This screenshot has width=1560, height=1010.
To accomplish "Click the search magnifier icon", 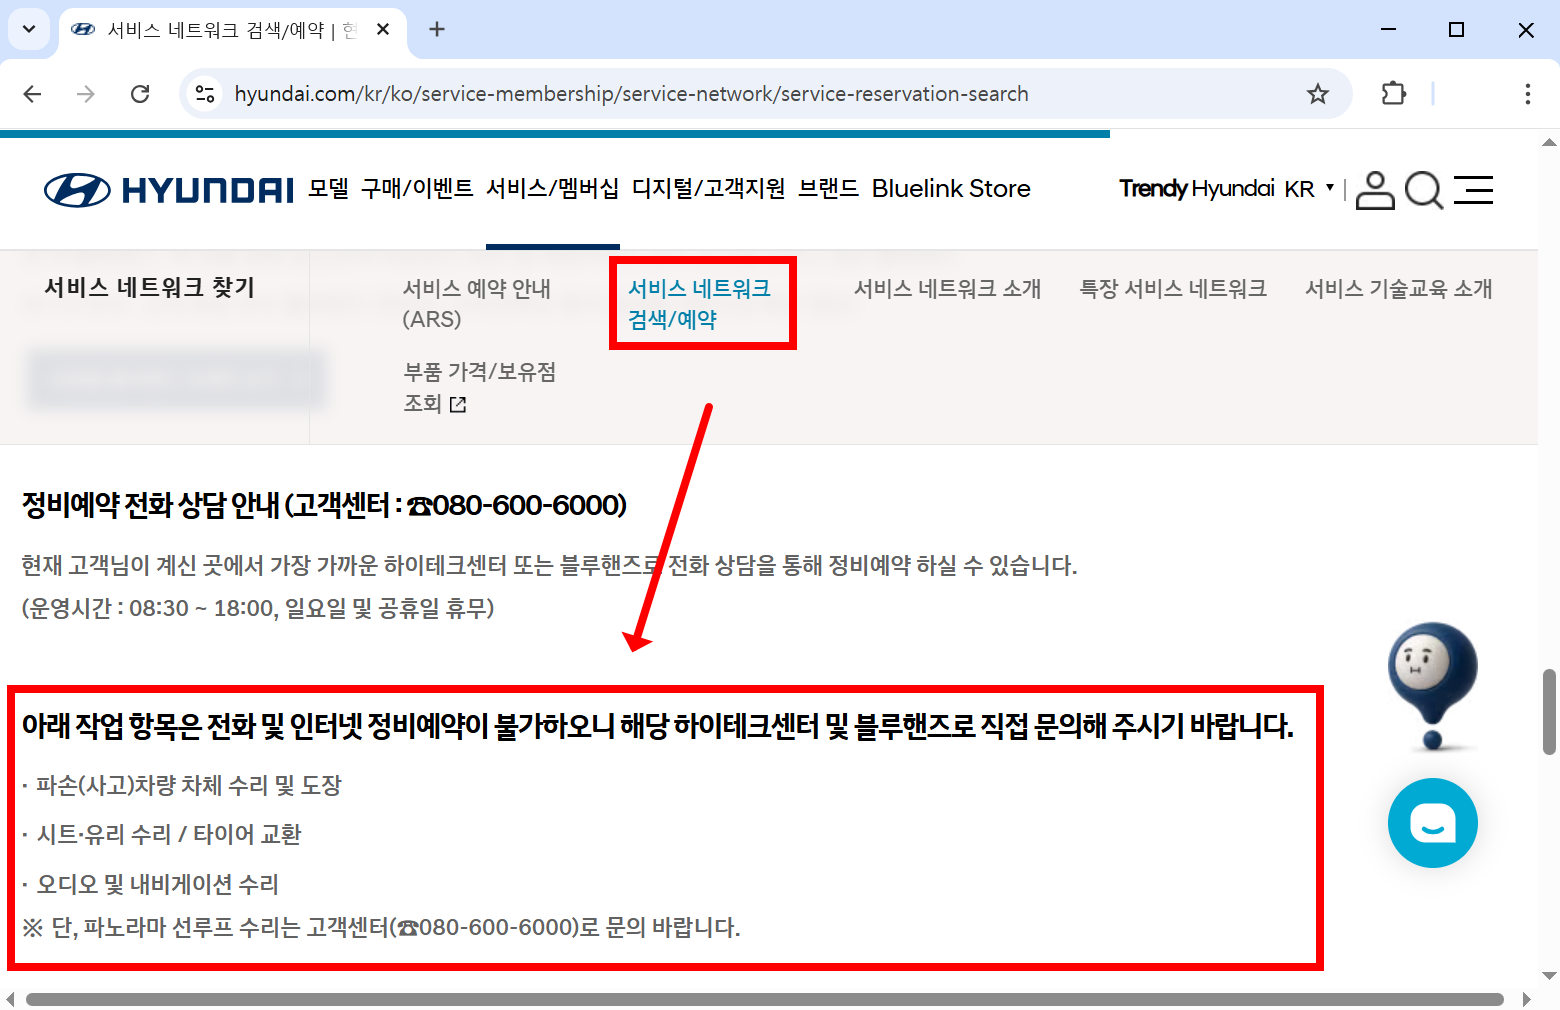I will (x=1424, y=190).
